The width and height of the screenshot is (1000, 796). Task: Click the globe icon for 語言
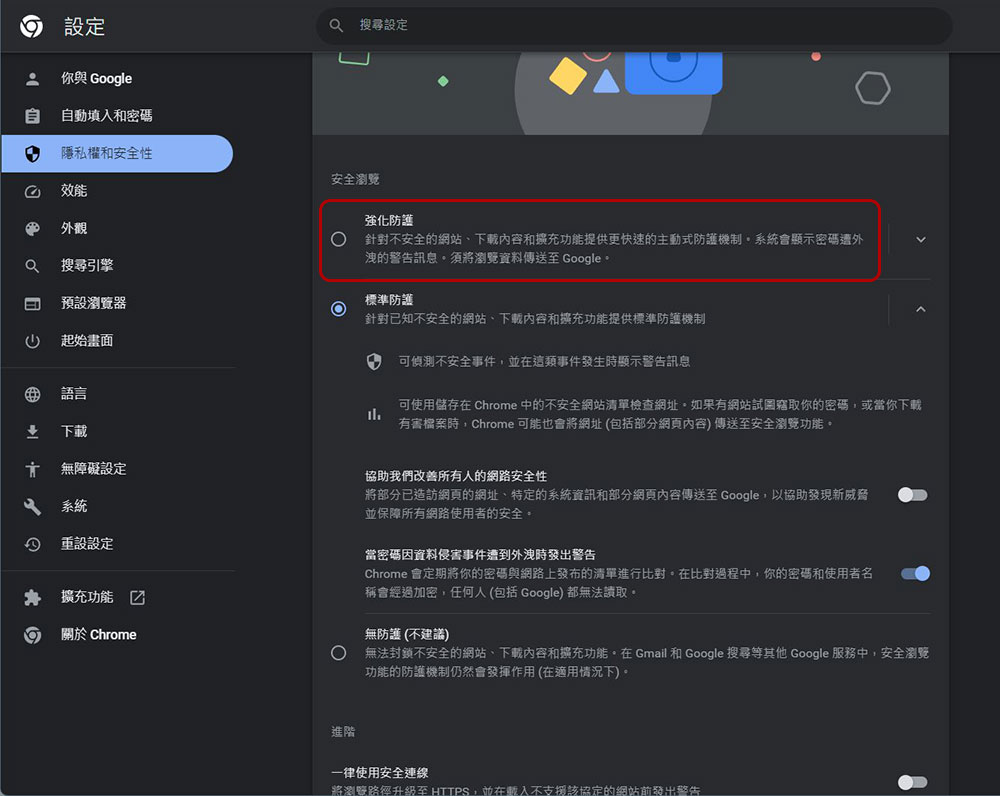(x=32, y=394)
